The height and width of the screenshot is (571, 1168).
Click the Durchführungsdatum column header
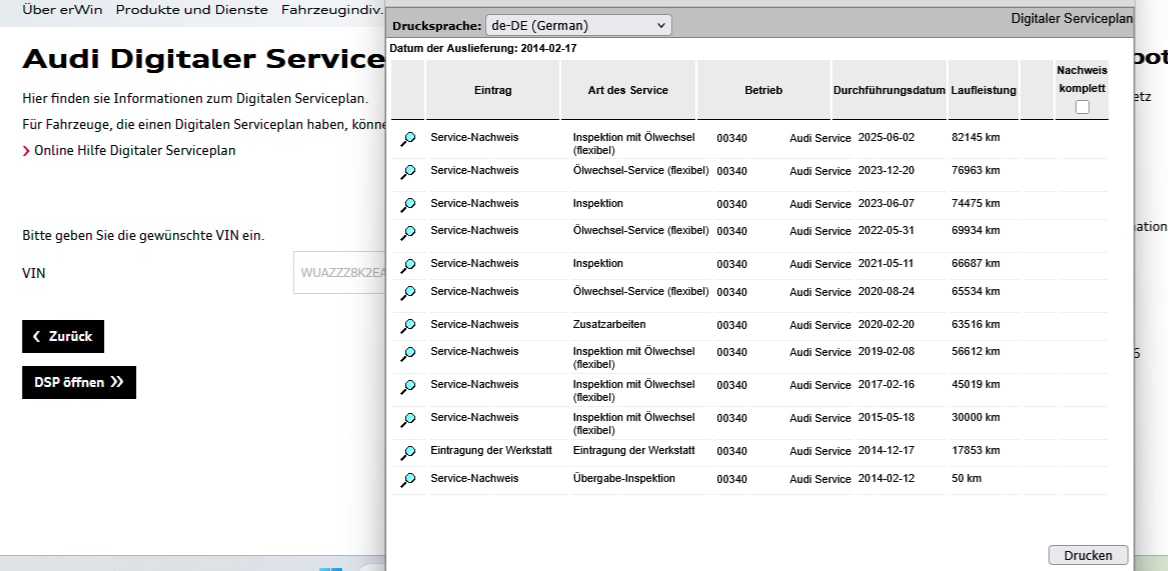point(889,90)
